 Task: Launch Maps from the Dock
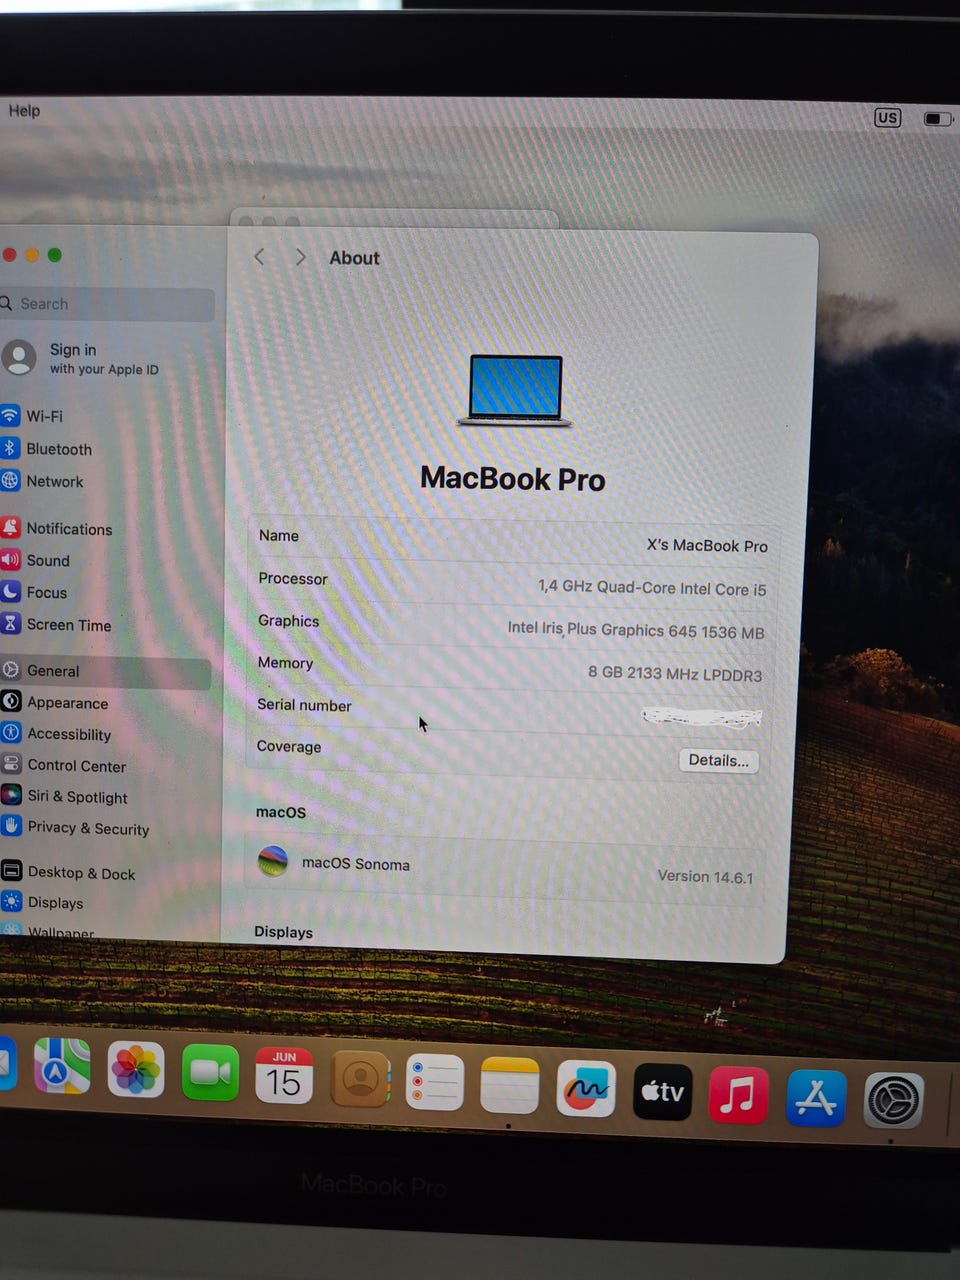pos(62,1066)
